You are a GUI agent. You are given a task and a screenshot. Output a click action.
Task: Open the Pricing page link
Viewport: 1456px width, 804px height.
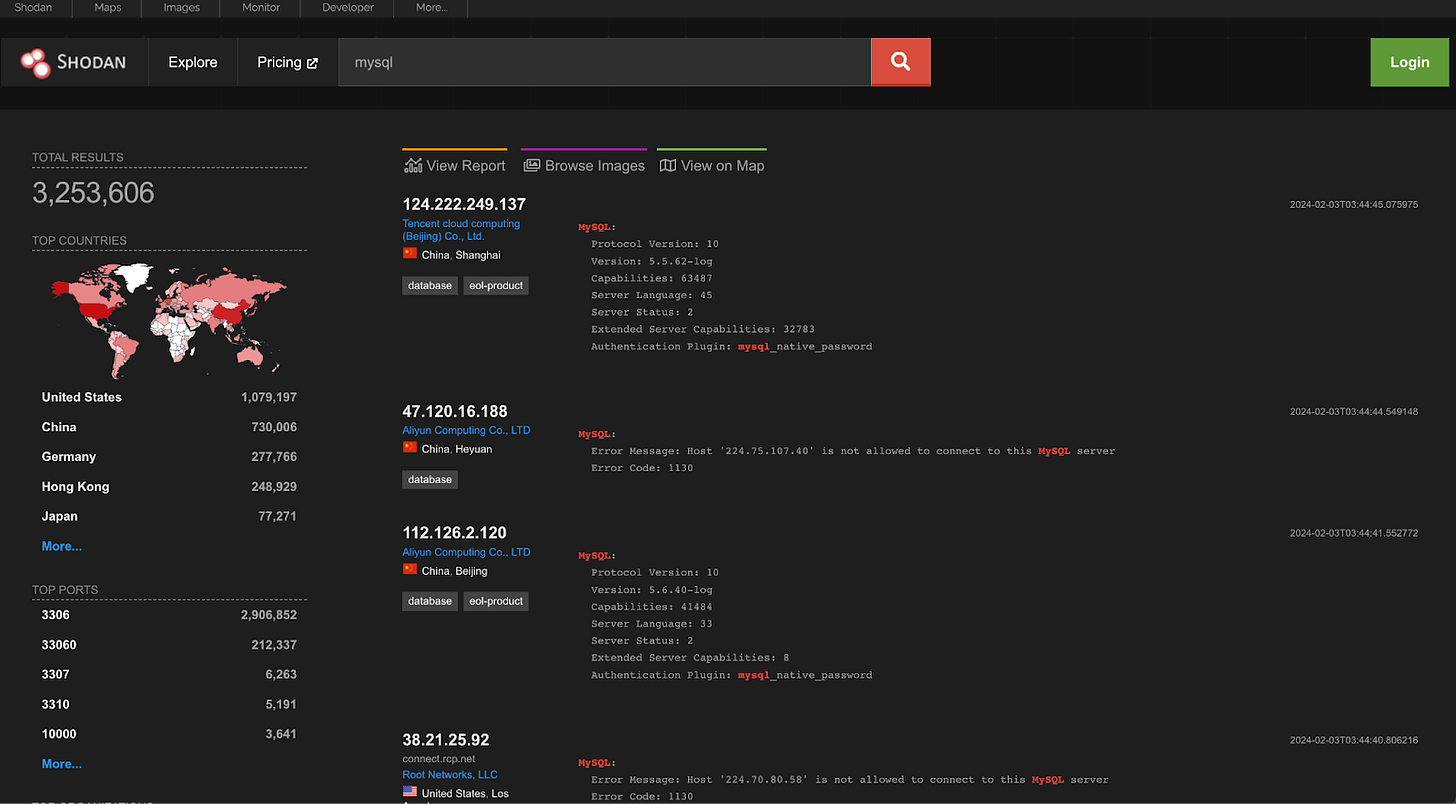tap(287, 62)
